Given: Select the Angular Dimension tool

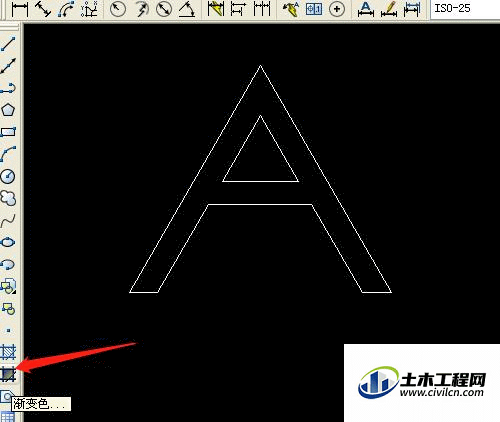Looking at the screenshot, I should (187, 9).
